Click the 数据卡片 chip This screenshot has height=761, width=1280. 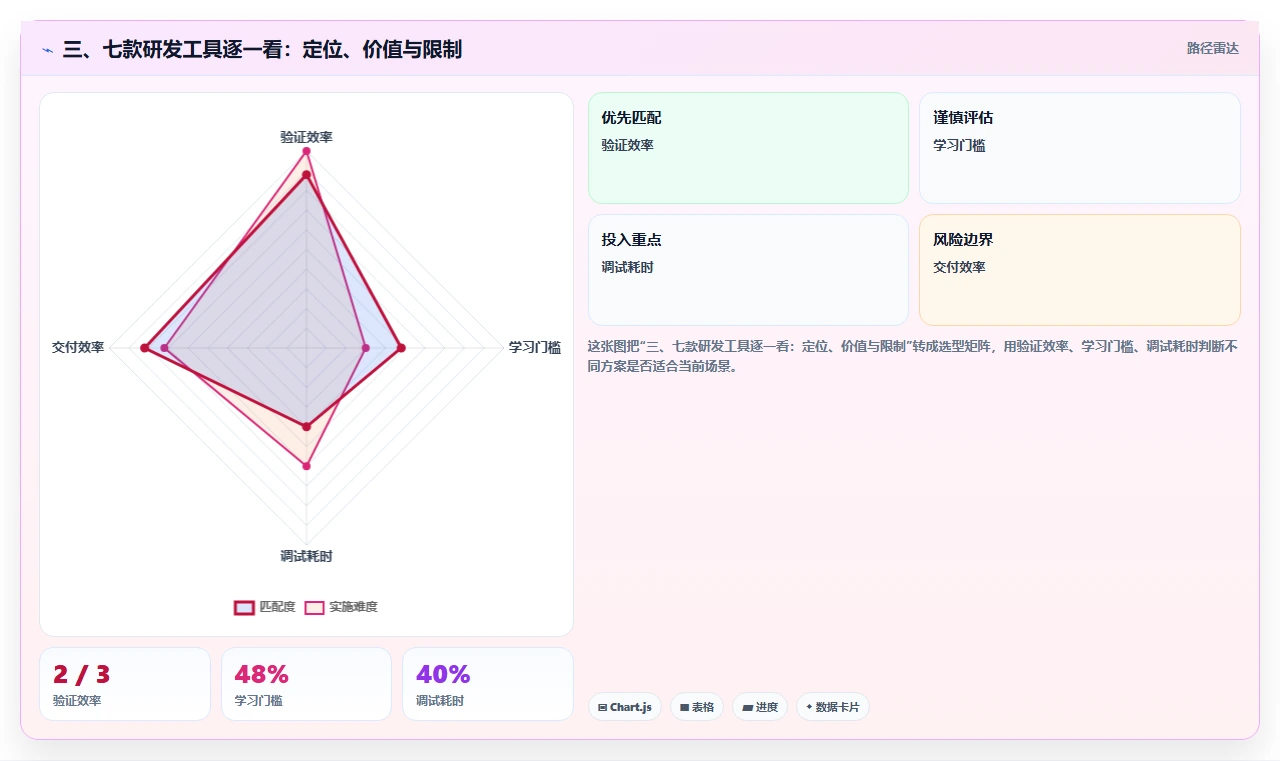pos(833,707)
